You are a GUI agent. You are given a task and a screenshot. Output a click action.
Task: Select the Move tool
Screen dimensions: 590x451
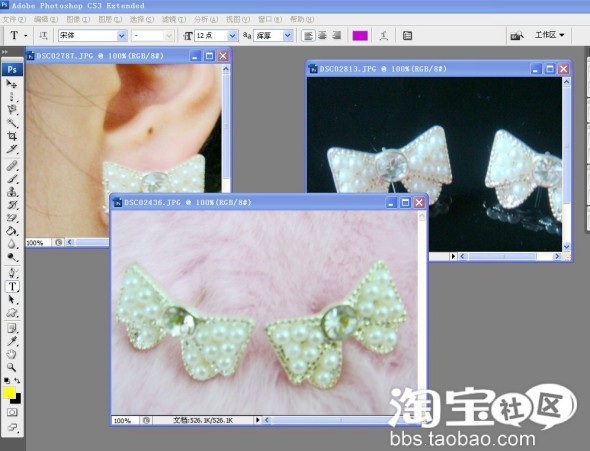click(x=12, y=84)
